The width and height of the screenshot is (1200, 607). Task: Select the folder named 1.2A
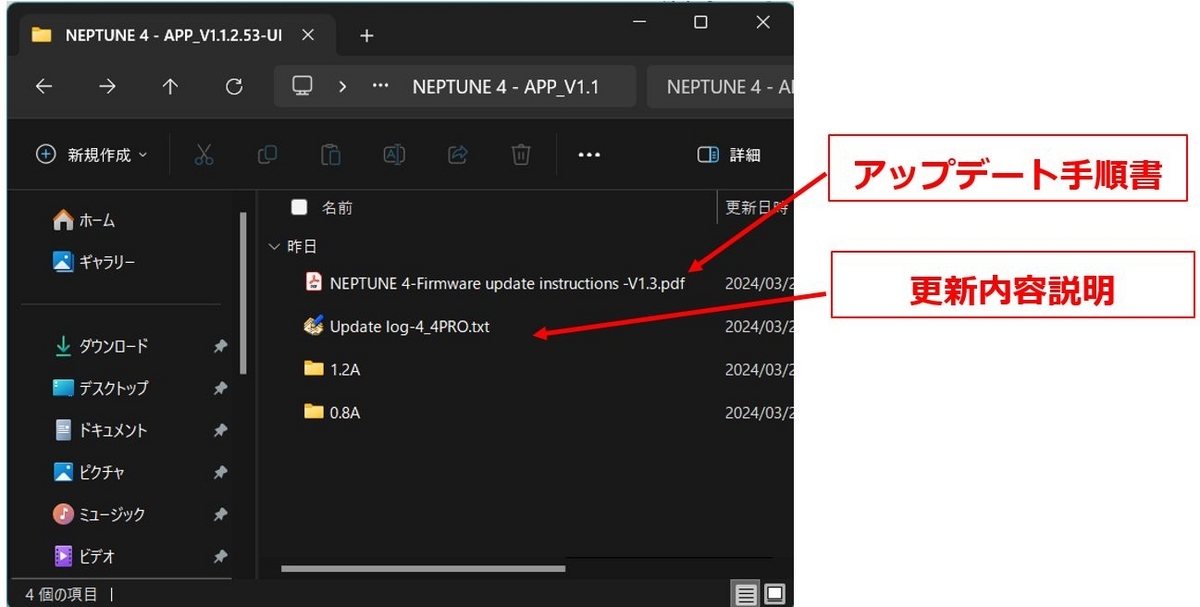click(345, 369)
